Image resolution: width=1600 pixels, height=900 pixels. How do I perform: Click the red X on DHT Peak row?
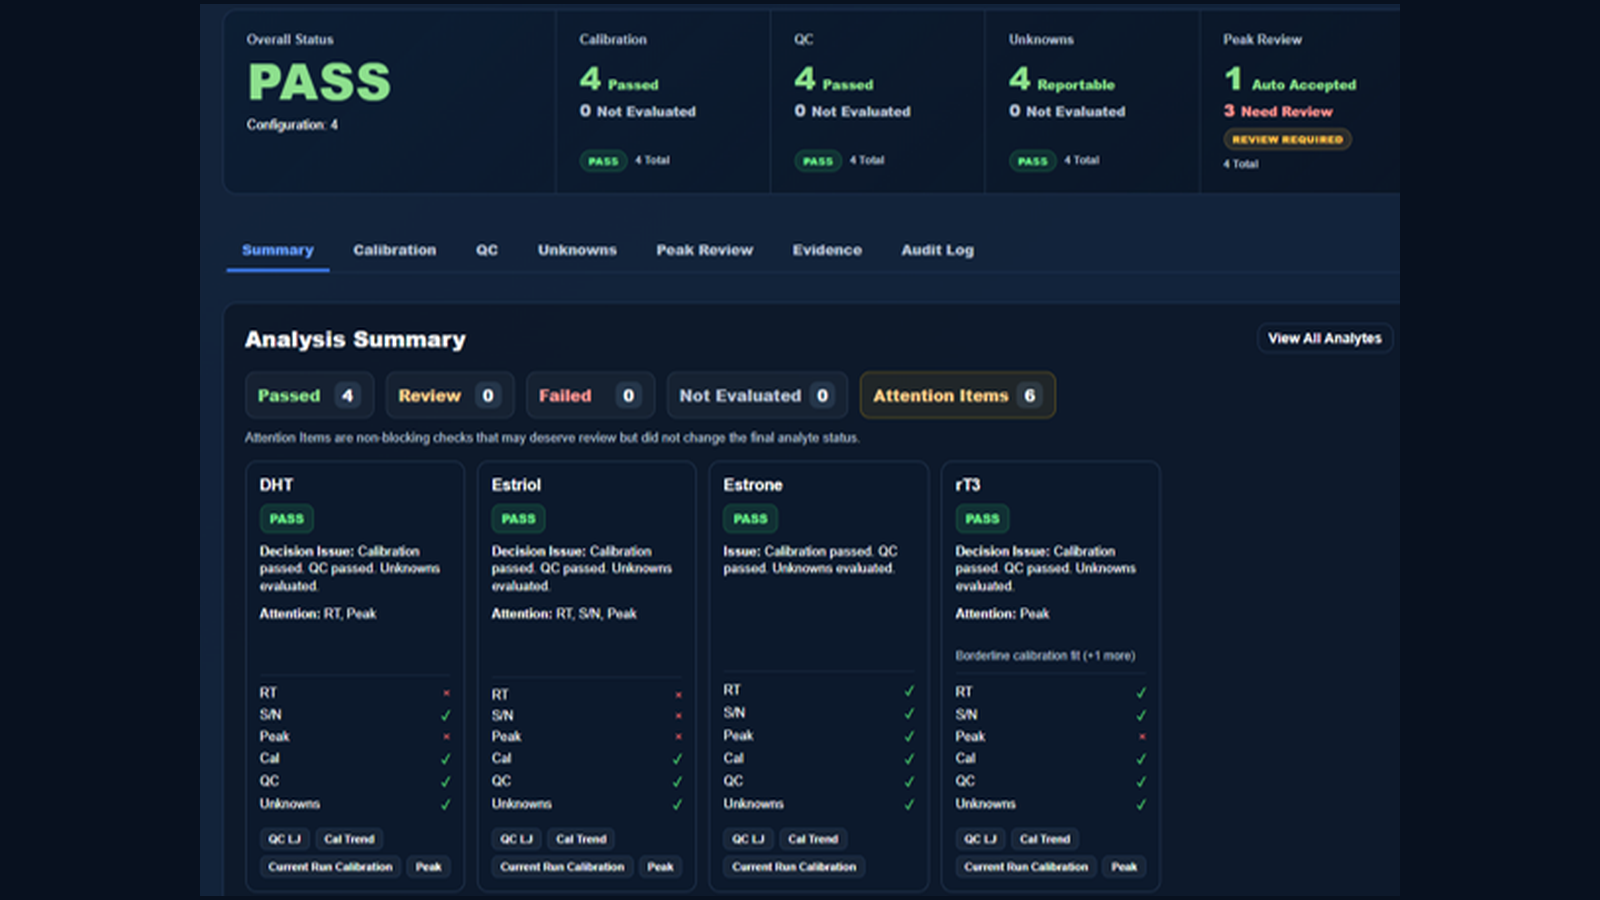(x=446, y=737)
